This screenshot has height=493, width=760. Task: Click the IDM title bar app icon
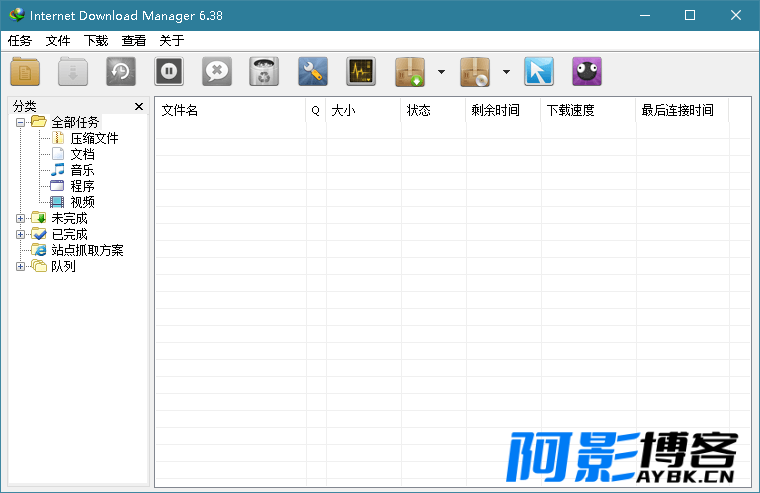click(x=16, y=15)
